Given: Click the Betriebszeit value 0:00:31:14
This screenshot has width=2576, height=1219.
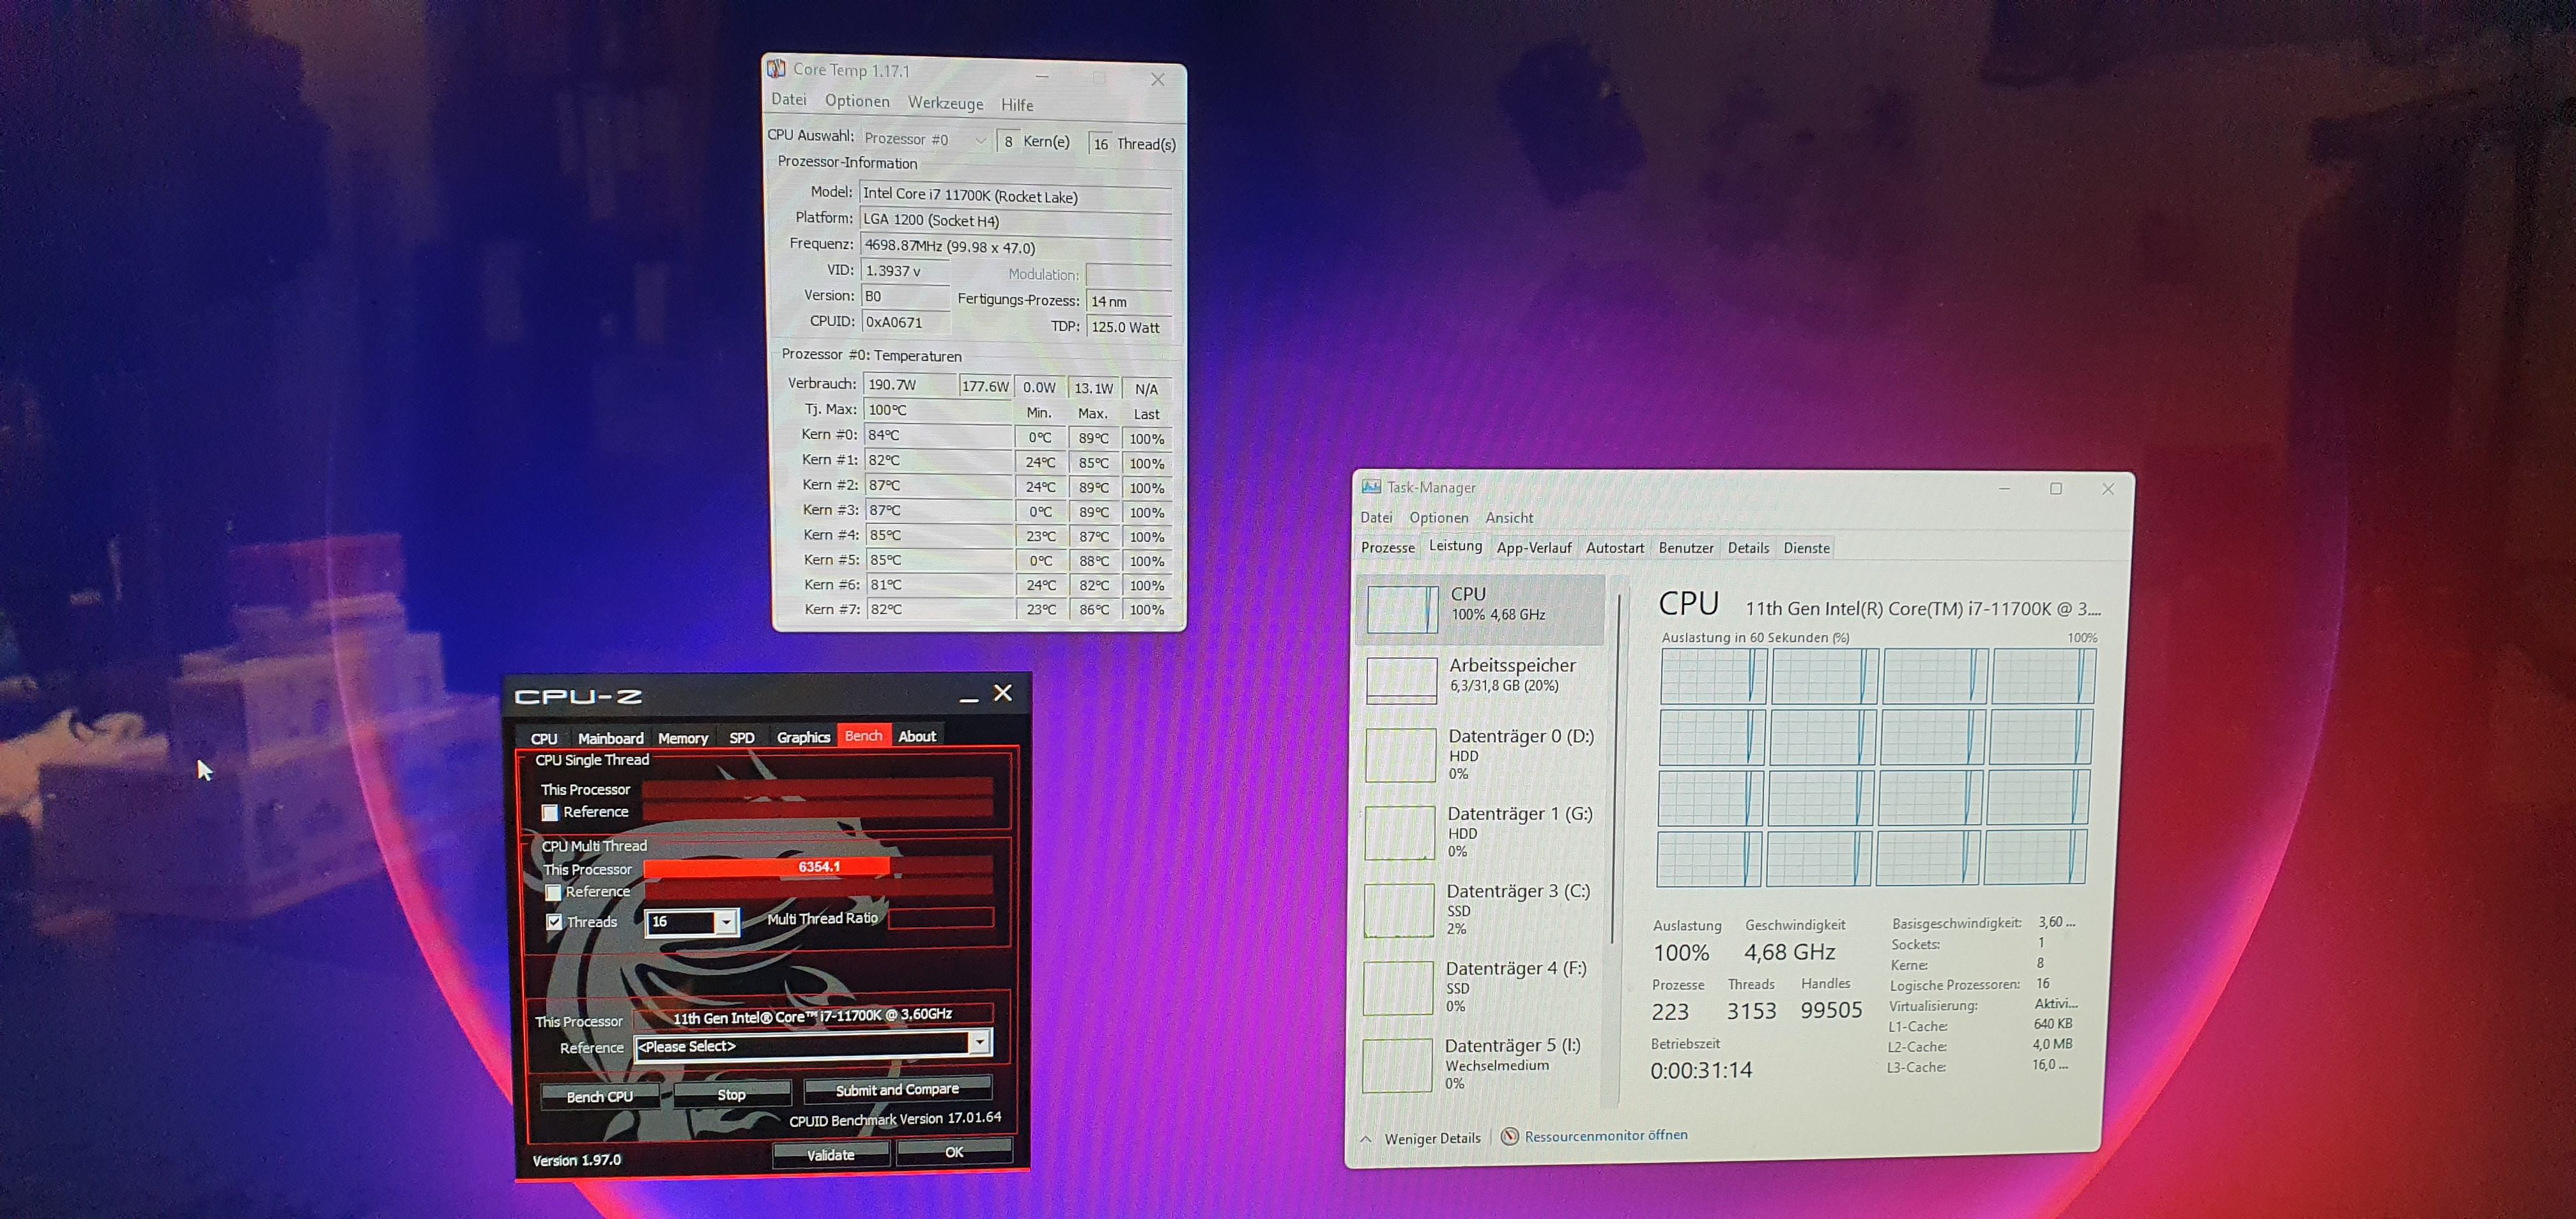Looking at the screenshot, I should (1701, 1070).
